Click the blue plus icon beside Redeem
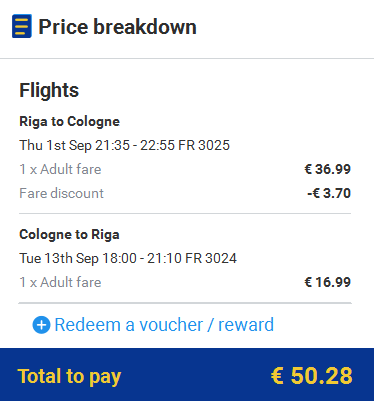The height and width of the screenshot is (401, 374). (41, 325)
